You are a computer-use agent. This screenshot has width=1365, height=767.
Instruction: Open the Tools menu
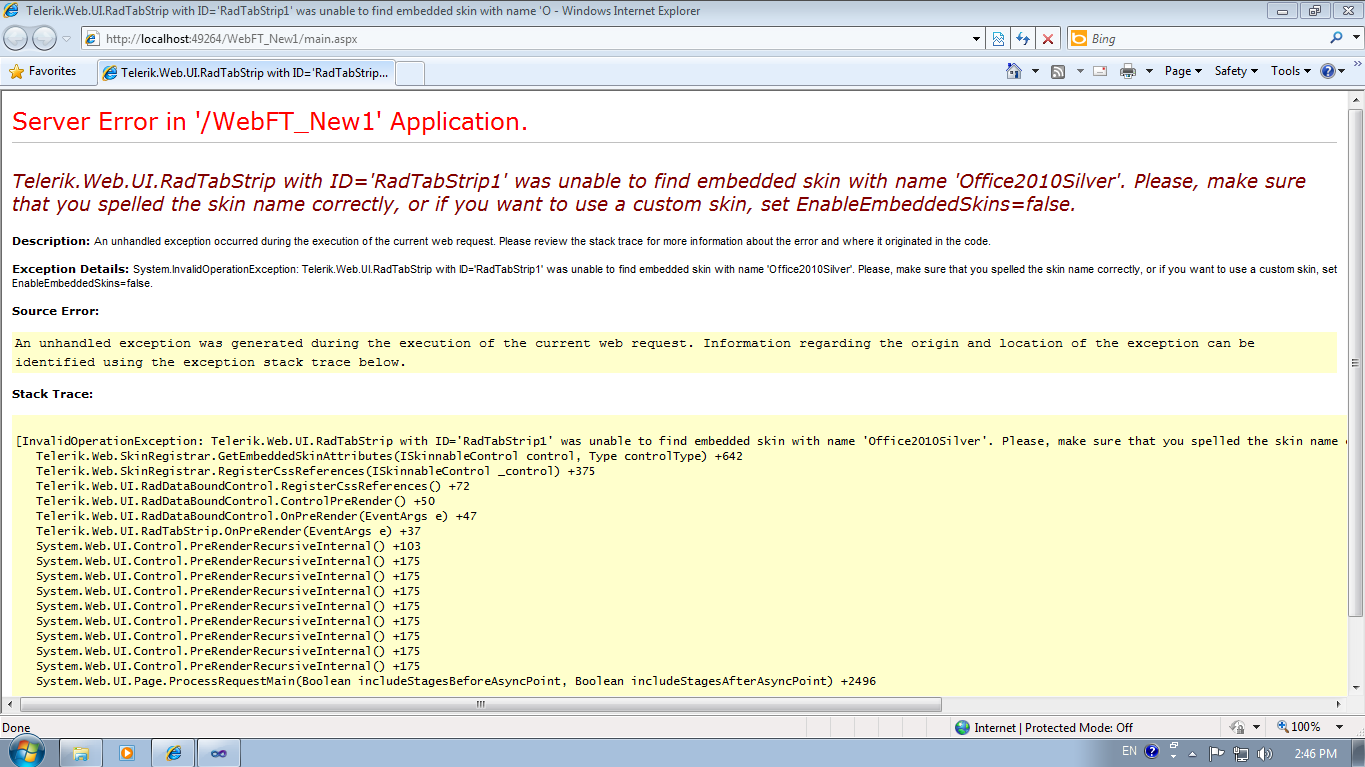tap(1290, 71)
